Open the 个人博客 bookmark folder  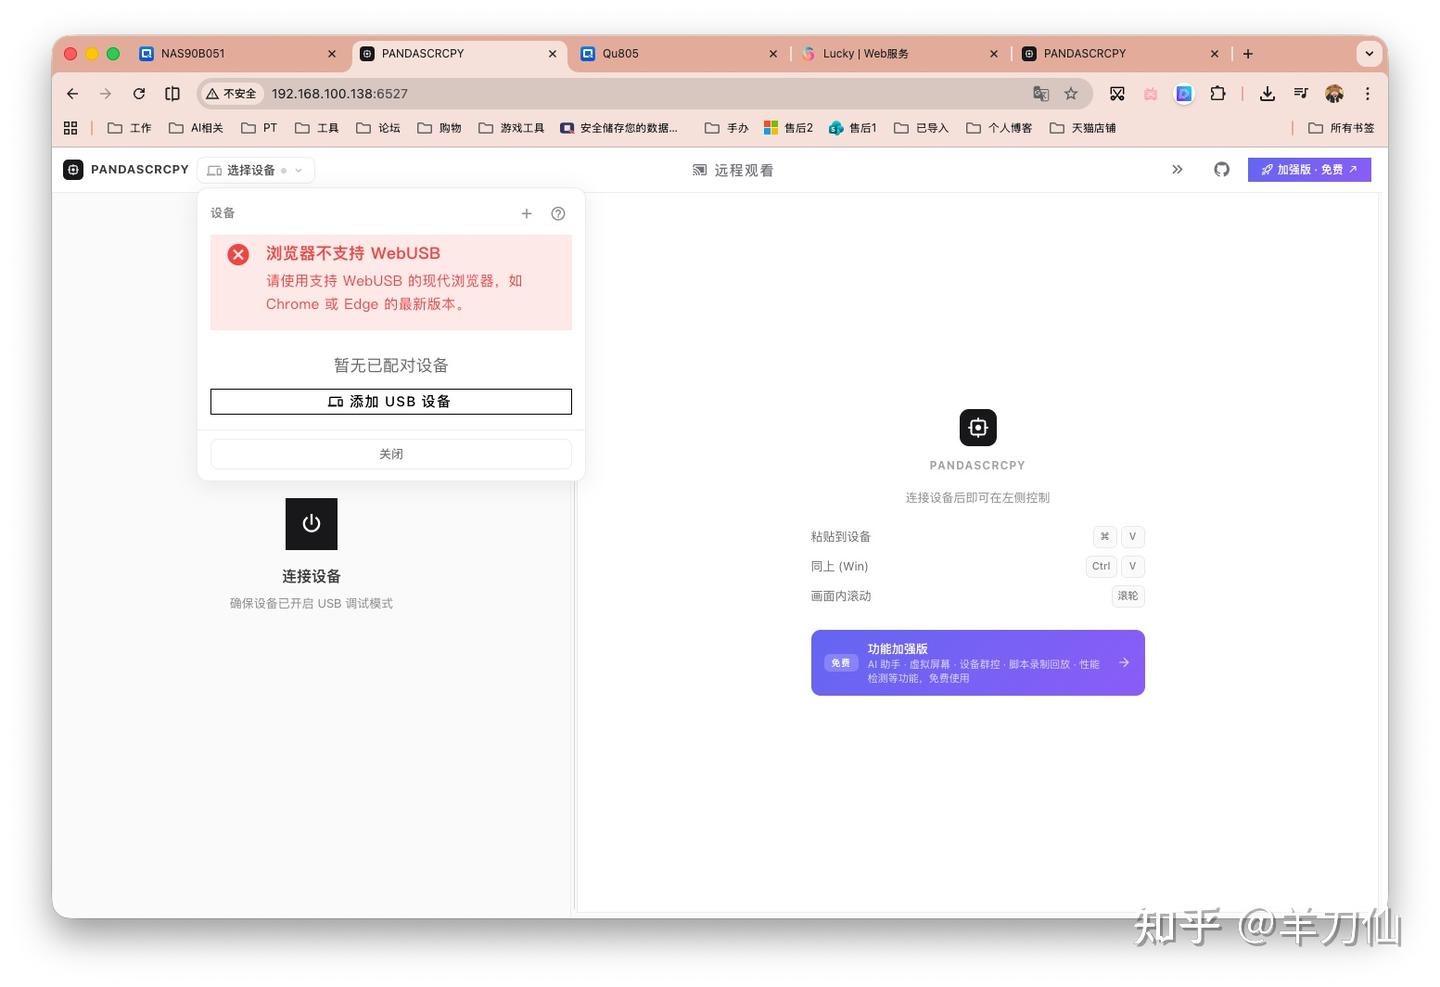click(x=999, y=128)
